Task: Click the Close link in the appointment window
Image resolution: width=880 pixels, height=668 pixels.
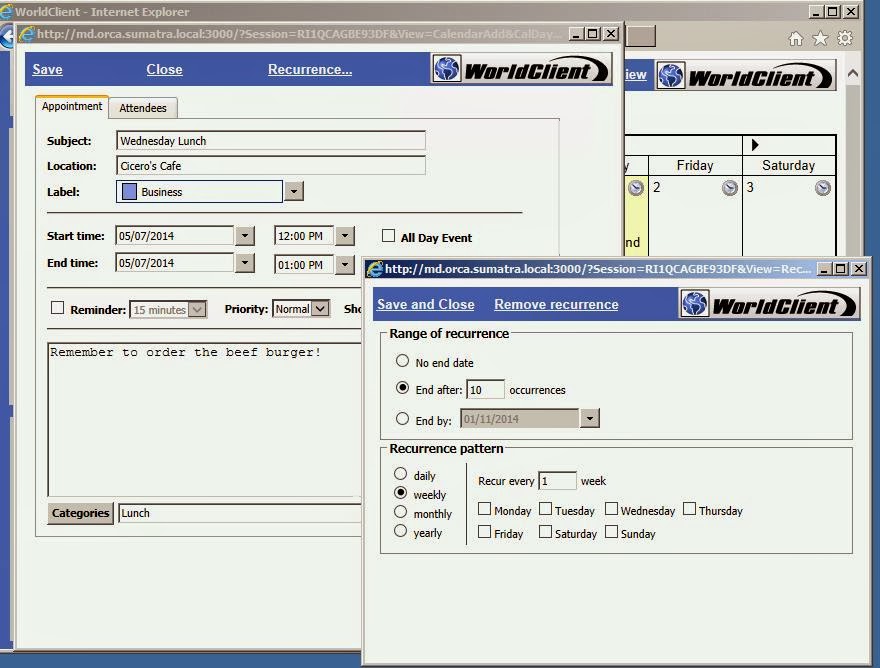Action: pyautogui.click(x=164, y=69)
